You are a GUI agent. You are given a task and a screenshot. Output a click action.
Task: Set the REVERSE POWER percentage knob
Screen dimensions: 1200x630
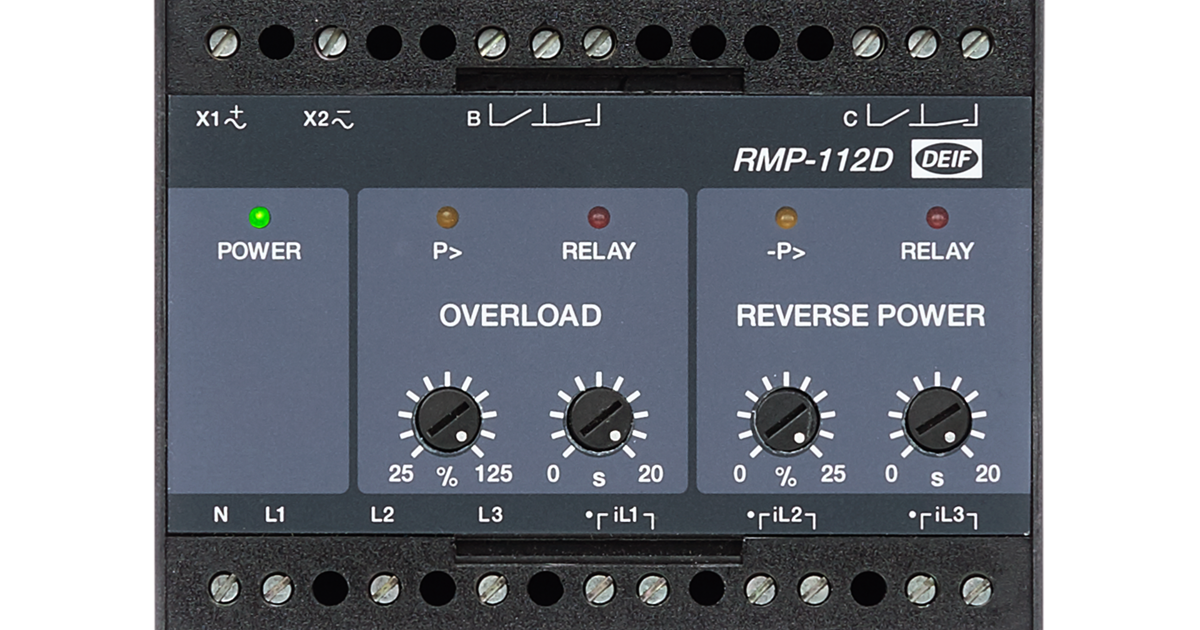786,419
